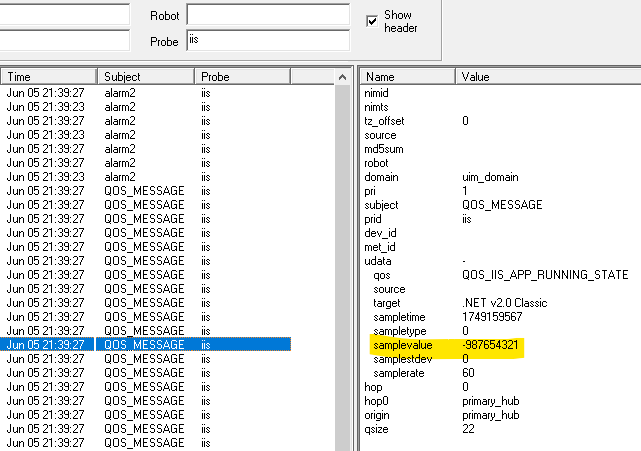Click the Name column header
Screen dimensions: 641x451
click(408, 77)
